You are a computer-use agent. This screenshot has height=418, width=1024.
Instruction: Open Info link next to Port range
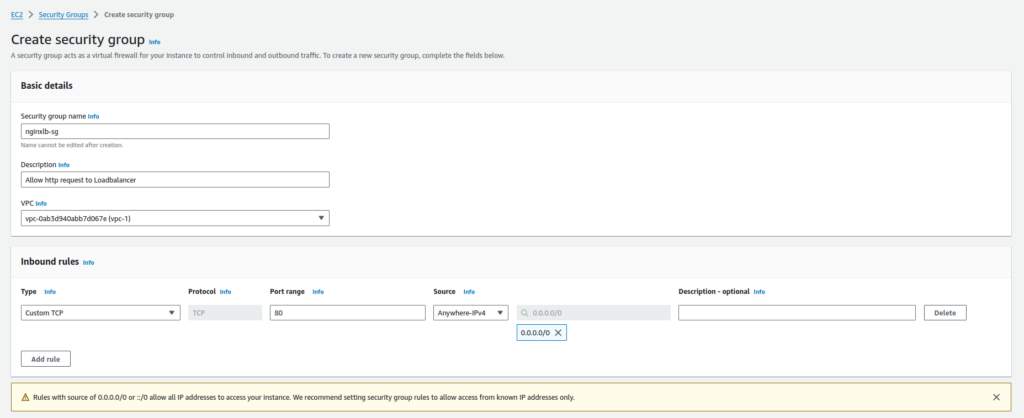click(318, 292)
